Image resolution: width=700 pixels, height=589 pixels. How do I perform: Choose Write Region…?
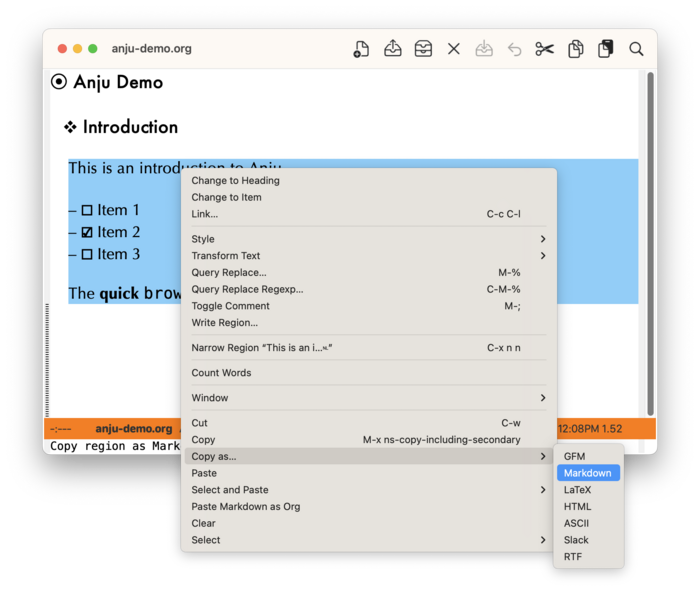(369, 322)
